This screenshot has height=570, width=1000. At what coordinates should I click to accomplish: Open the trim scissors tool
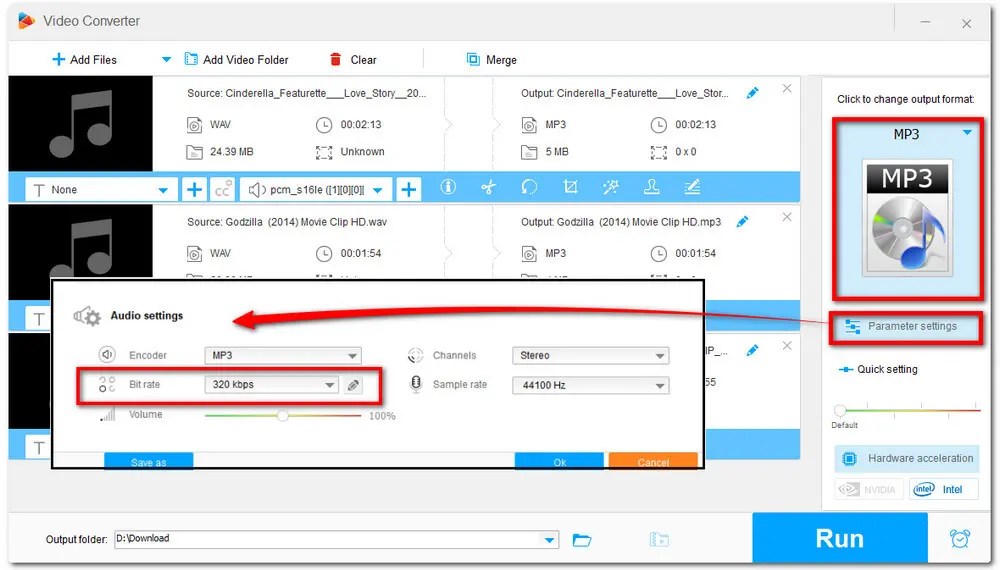point(489,187)
